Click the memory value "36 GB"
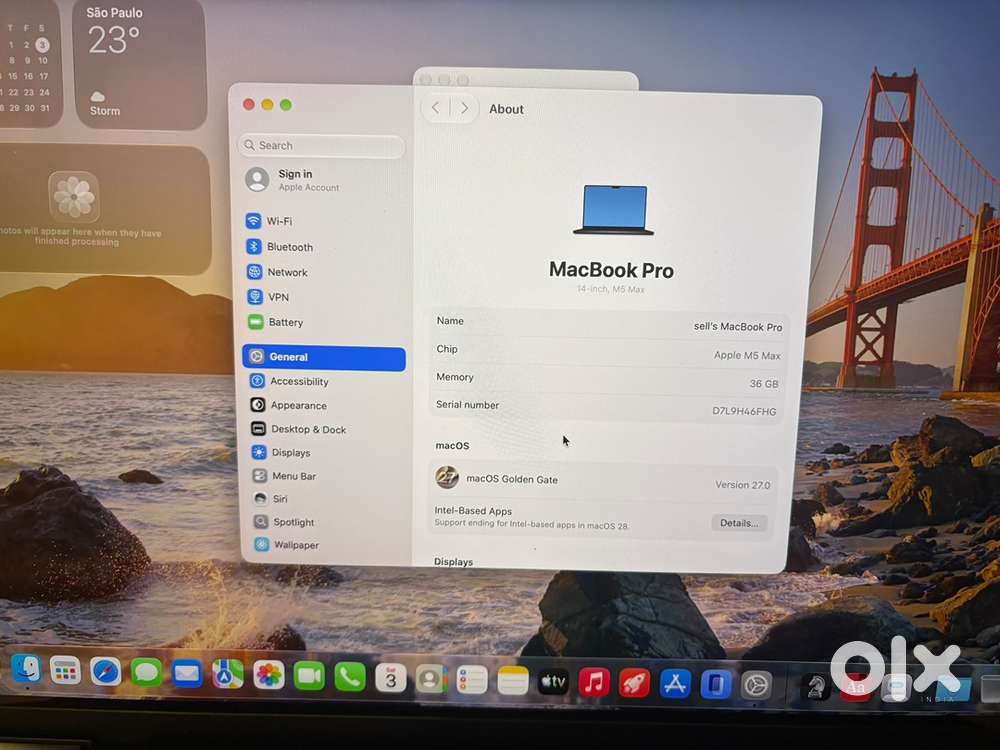Viewport: 1000px width, 750px height. (x=764, y=384)
